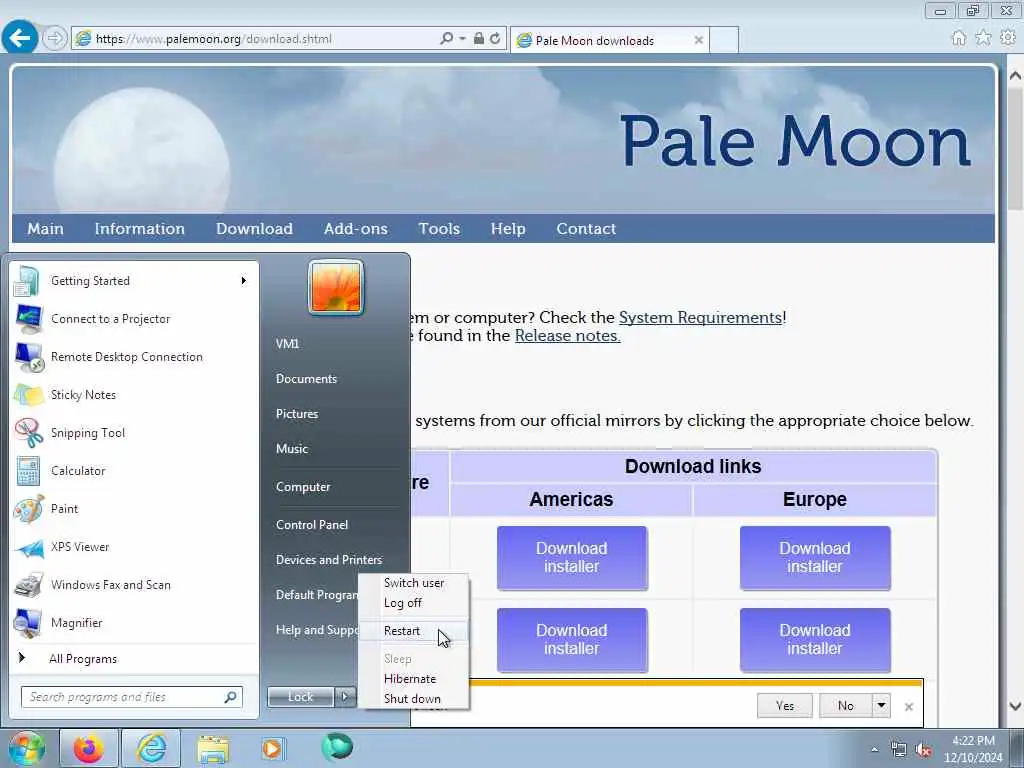The height and width of the screenshot is (768, 1024).
Task: Open the Contact page link
Action: coord(586,229)
